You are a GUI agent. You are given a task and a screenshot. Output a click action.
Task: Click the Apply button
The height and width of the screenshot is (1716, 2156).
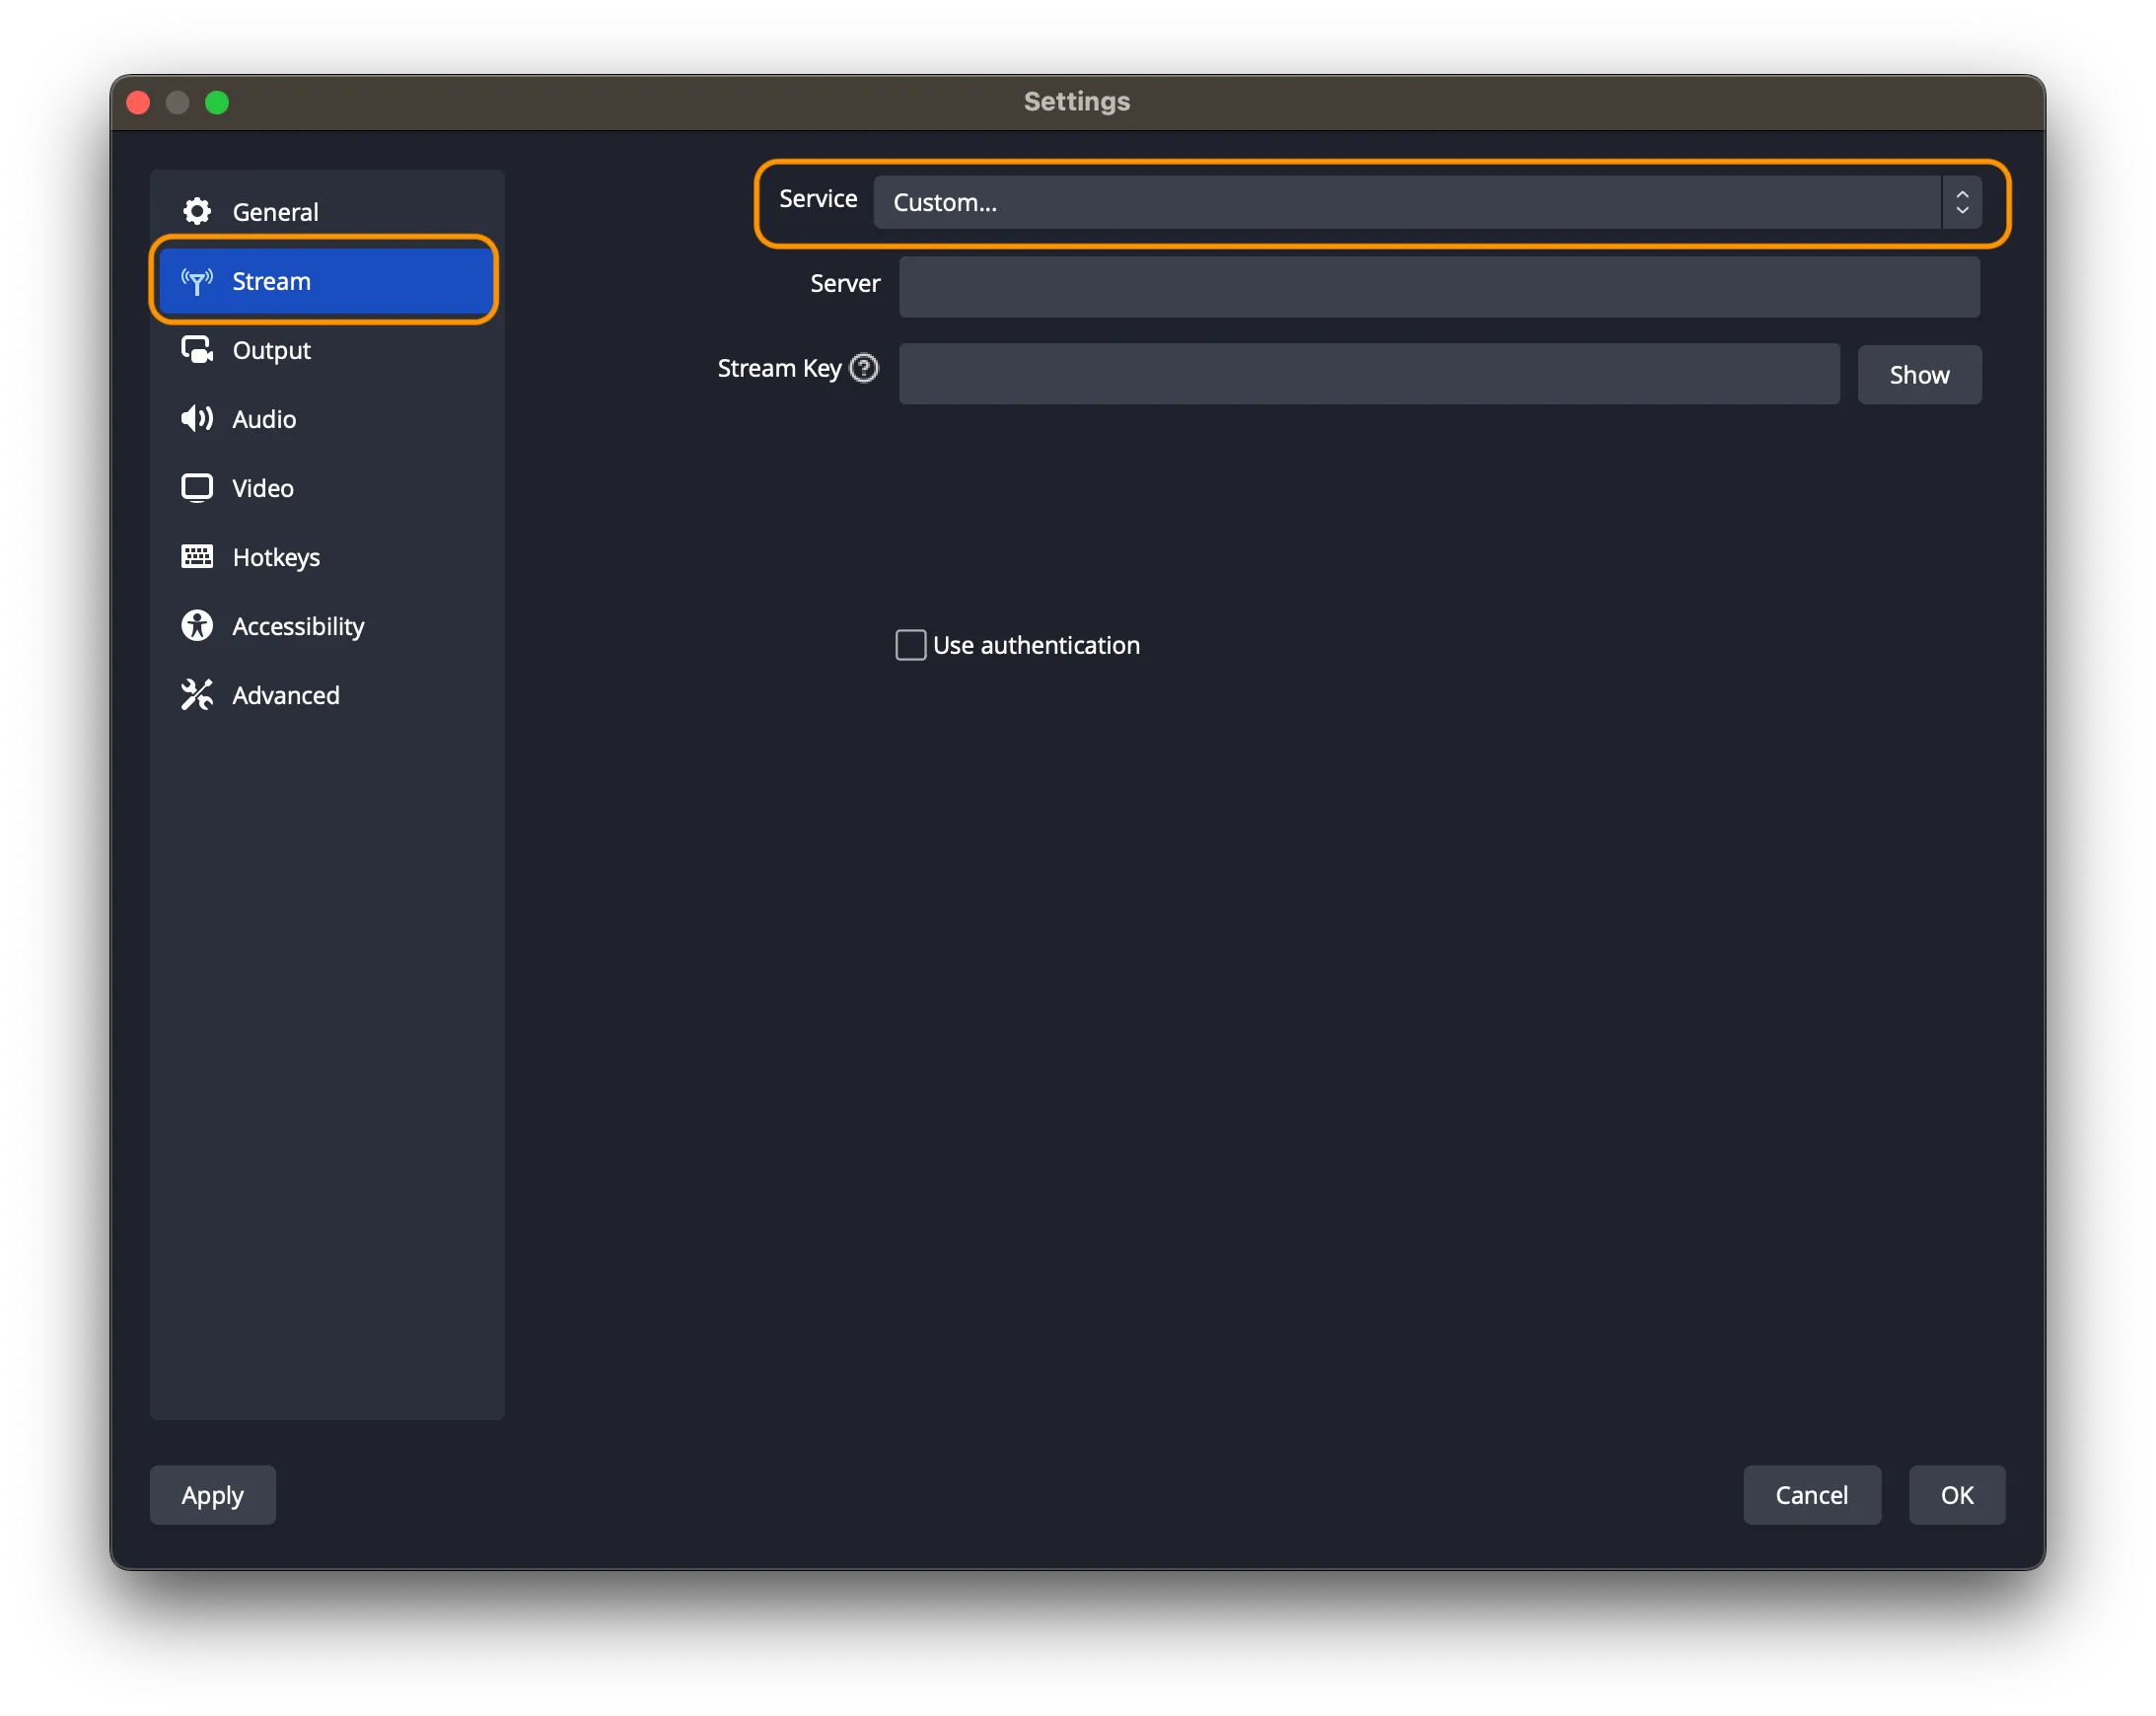(213, 1495)
